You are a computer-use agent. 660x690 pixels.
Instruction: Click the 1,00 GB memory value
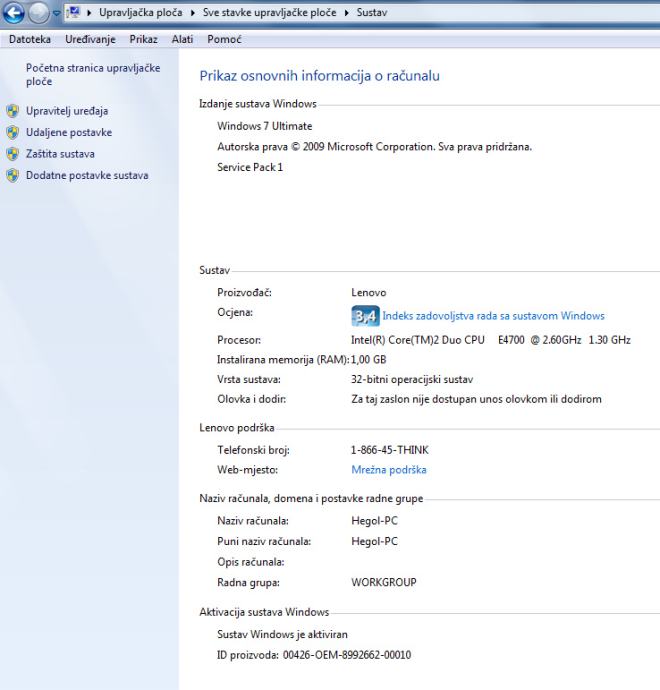(369, 360)
